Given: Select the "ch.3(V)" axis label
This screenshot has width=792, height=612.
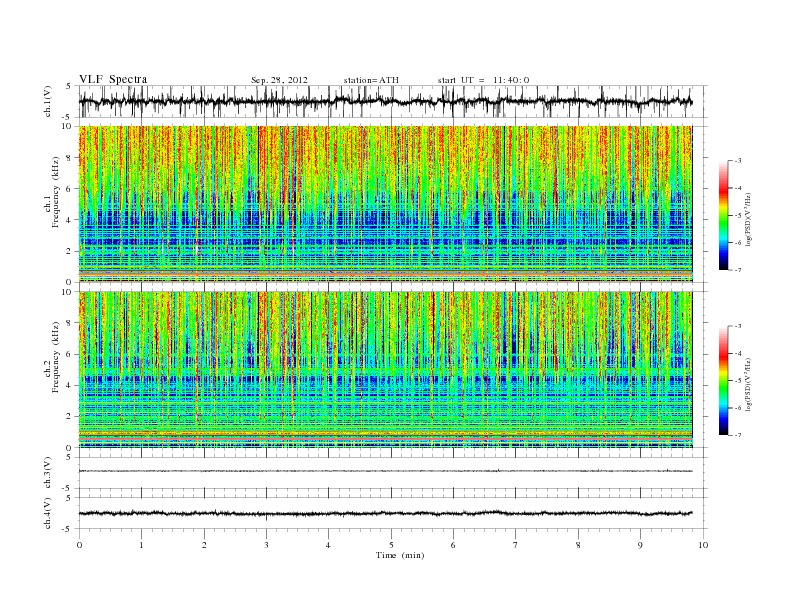Looking at the screenshot, I should tap(48, 473).
